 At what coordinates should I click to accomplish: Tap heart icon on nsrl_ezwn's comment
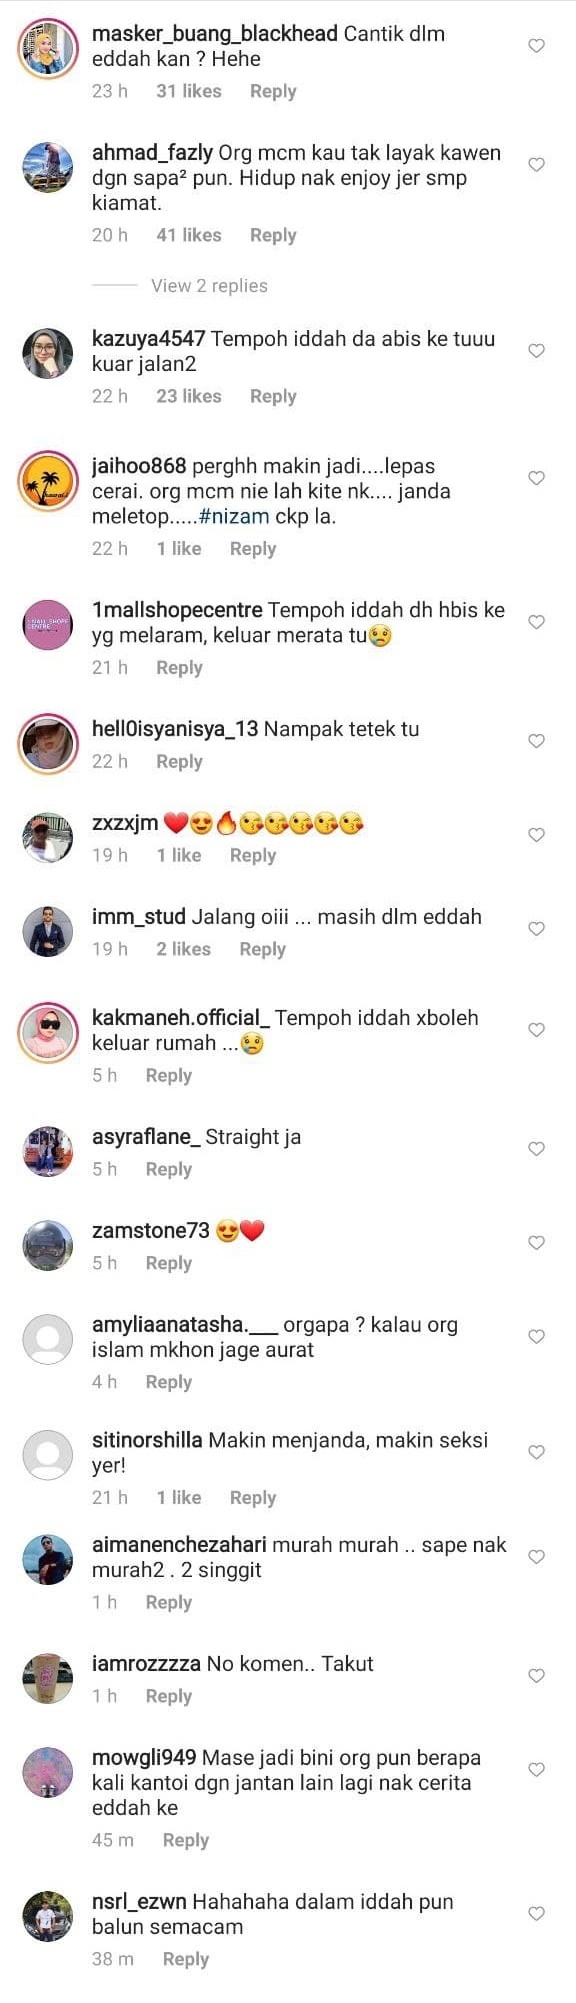536,1913
